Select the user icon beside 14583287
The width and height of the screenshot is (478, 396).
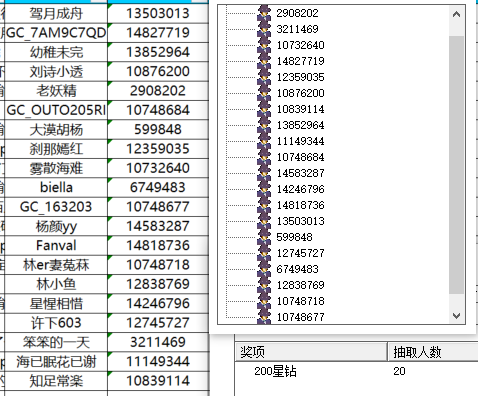(x=264, y=173)
